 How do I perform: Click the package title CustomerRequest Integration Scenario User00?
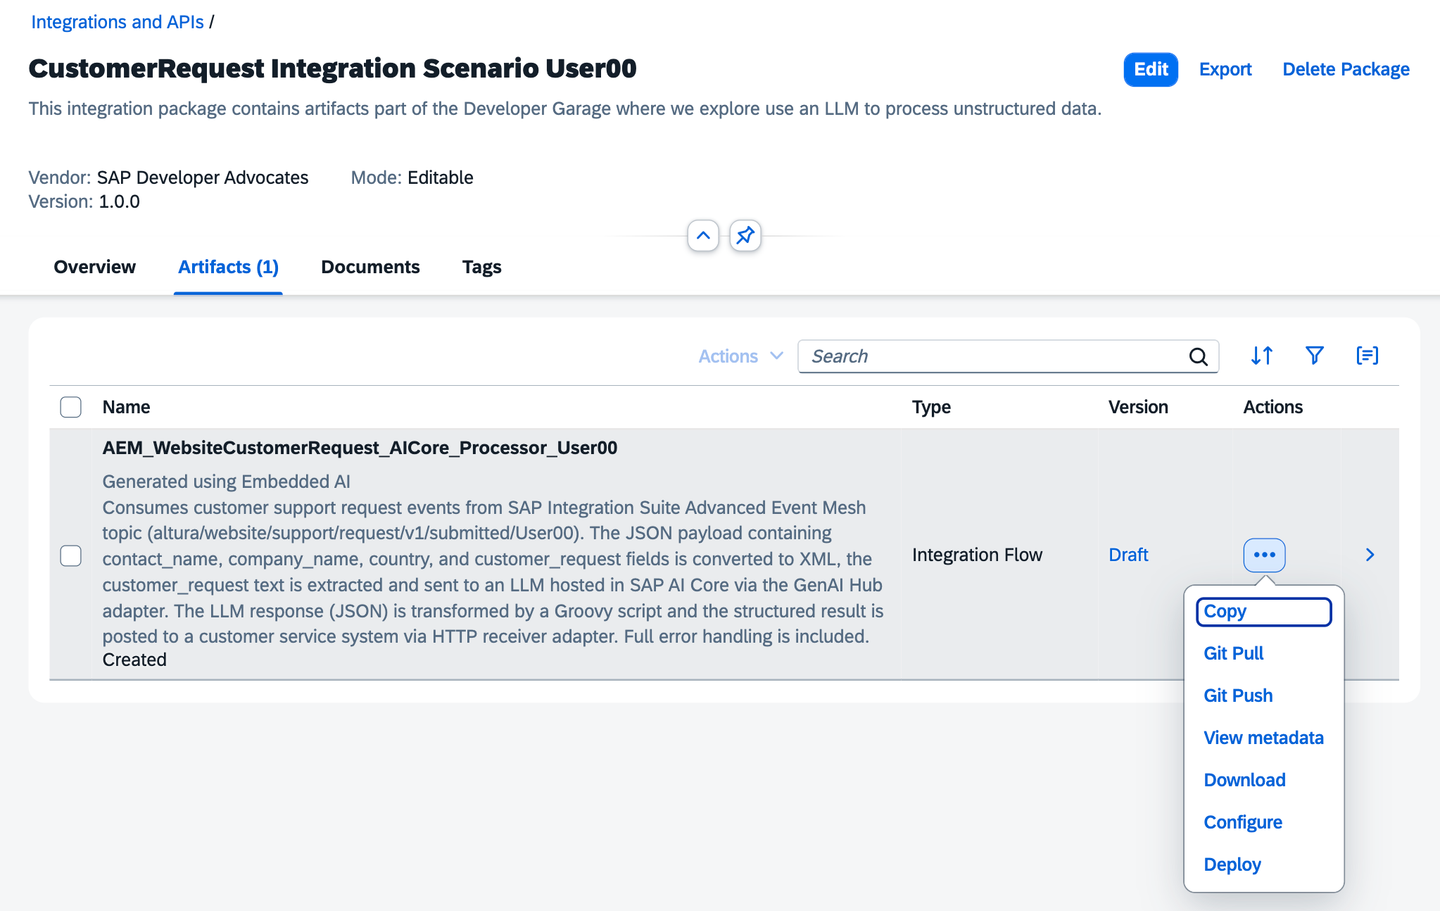pyautogui.click(x=333, y=69)
